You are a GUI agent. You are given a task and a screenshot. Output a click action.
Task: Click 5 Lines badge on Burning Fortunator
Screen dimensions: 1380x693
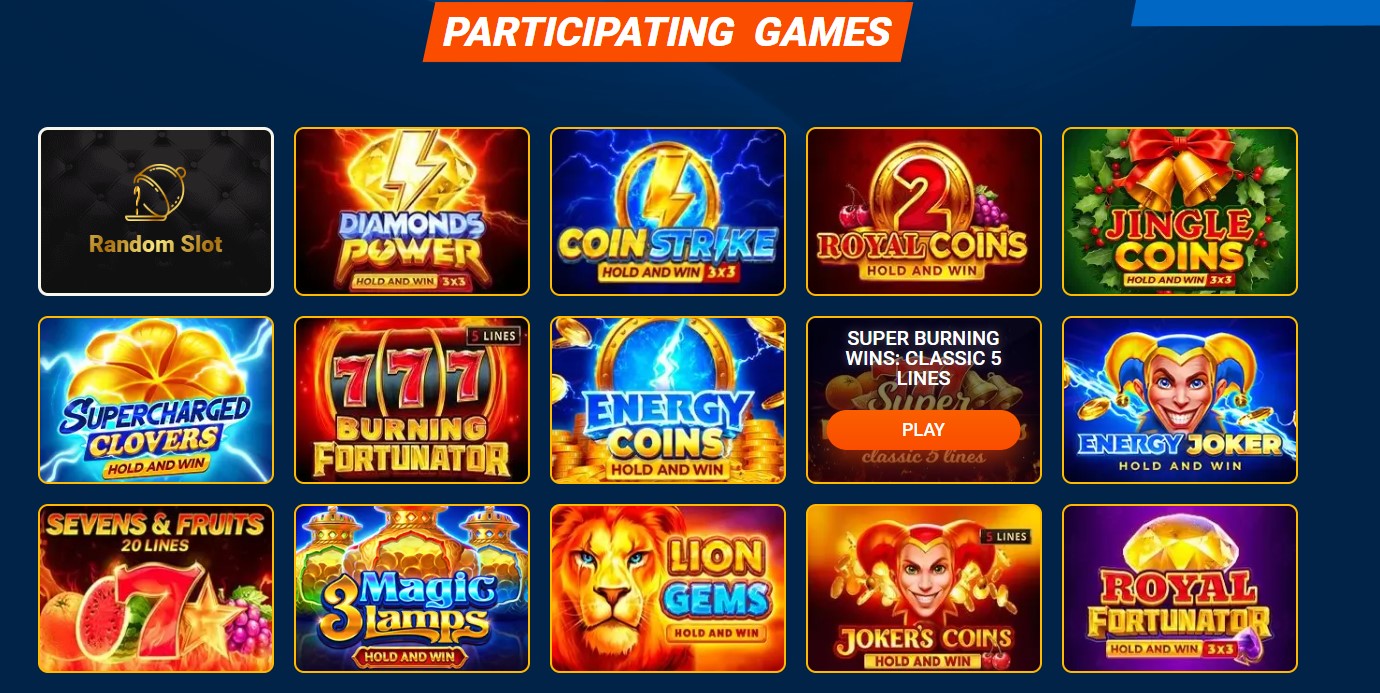(x=495, y=336)
